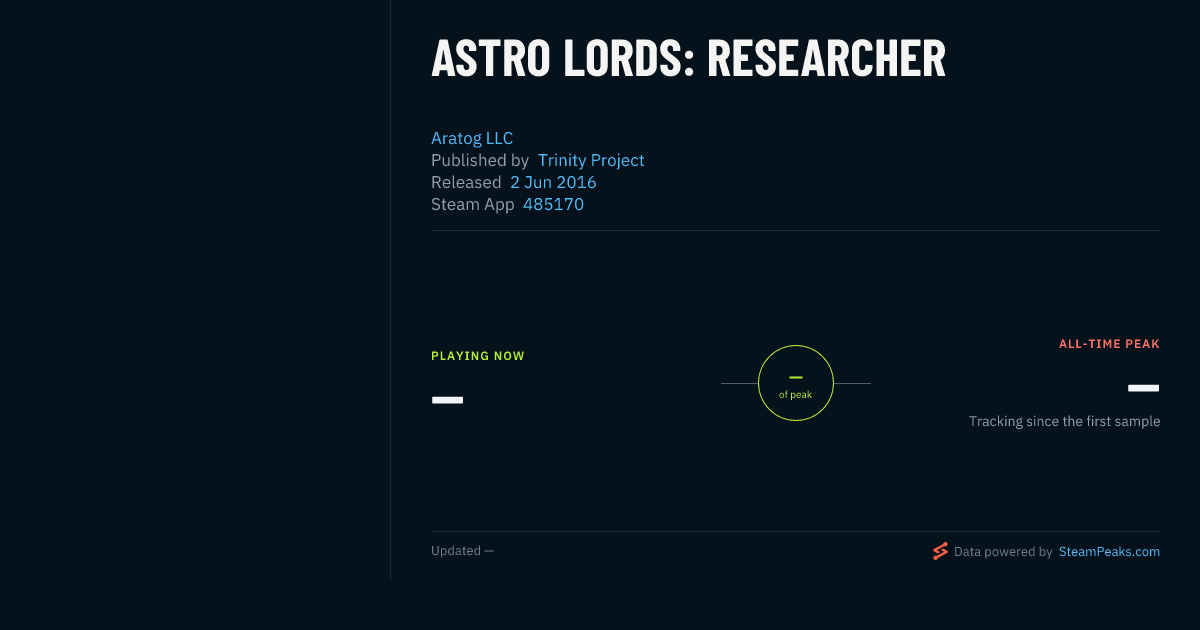This screenshot has height=630, width=1200.
Task: Open Steam App ID 485170 link
Action: click(x=553, y=204)
